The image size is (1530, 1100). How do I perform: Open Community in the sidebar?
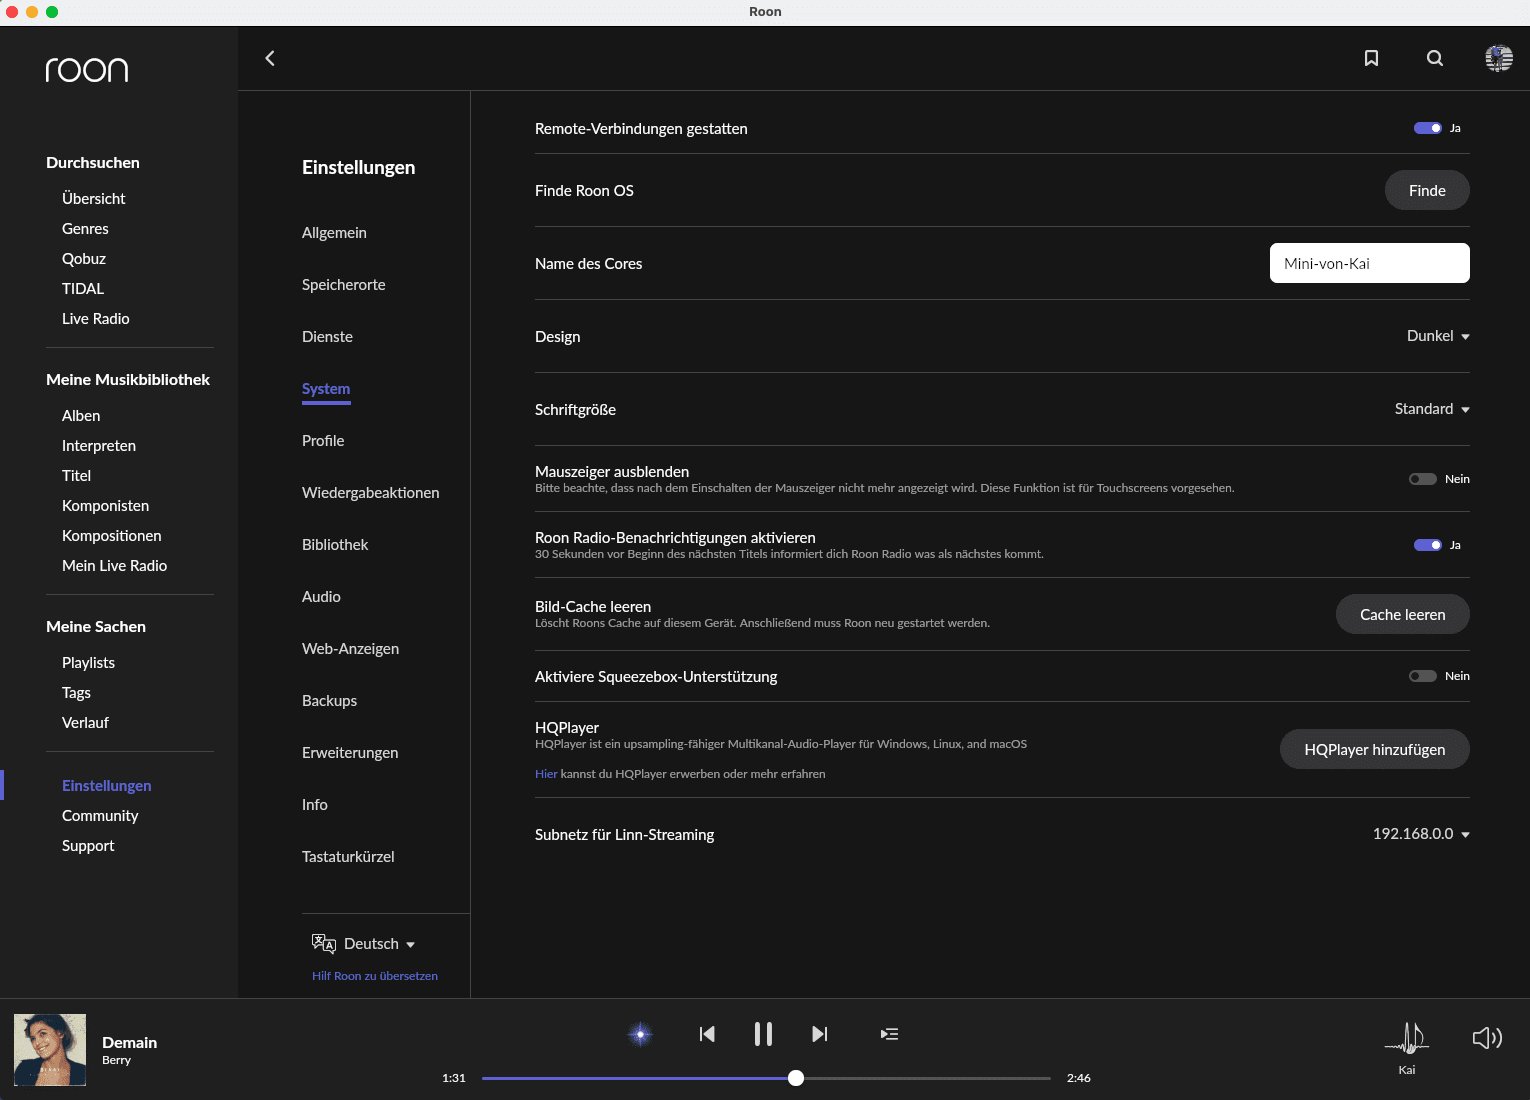click(x=100, y=816)
